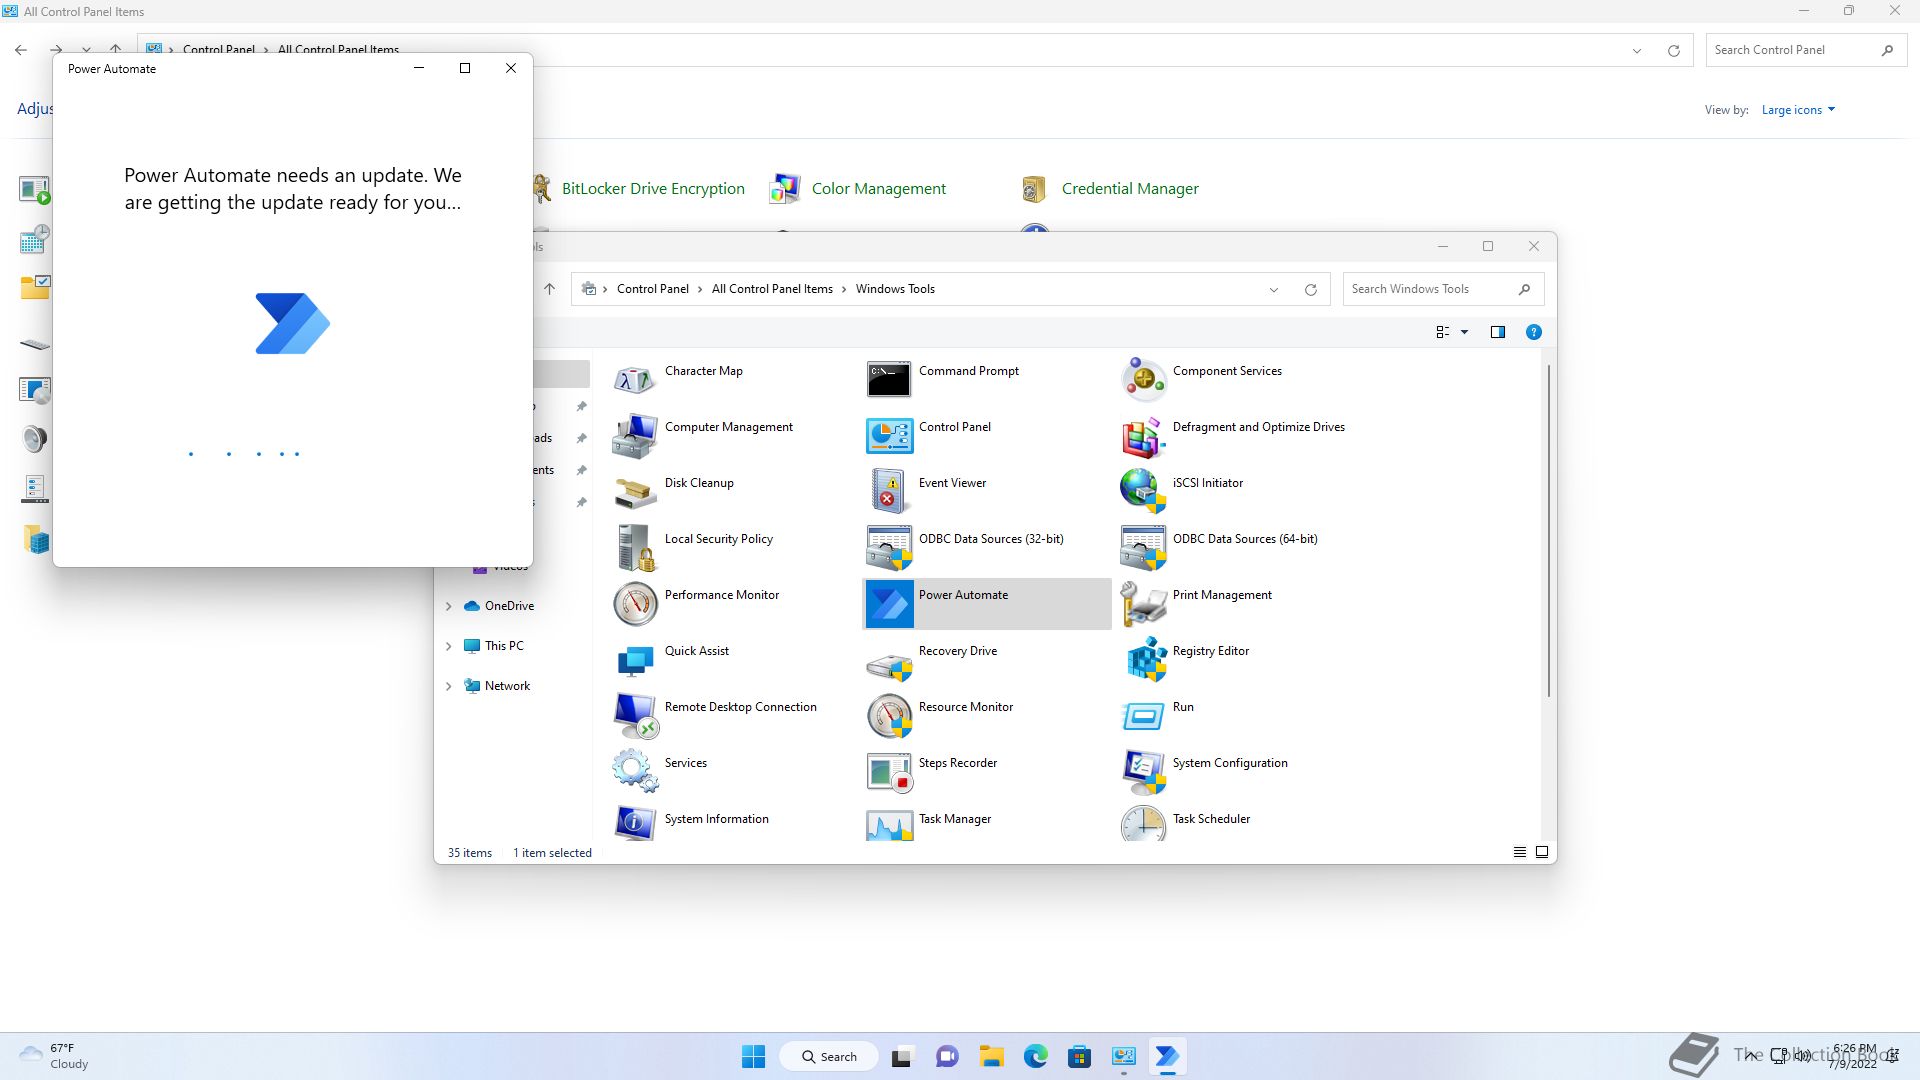Image resolution: width=1920 pixels, height=1080 pixels.
Task: Open Credential Manager in Control Panel
Action: coord(1130,189)
